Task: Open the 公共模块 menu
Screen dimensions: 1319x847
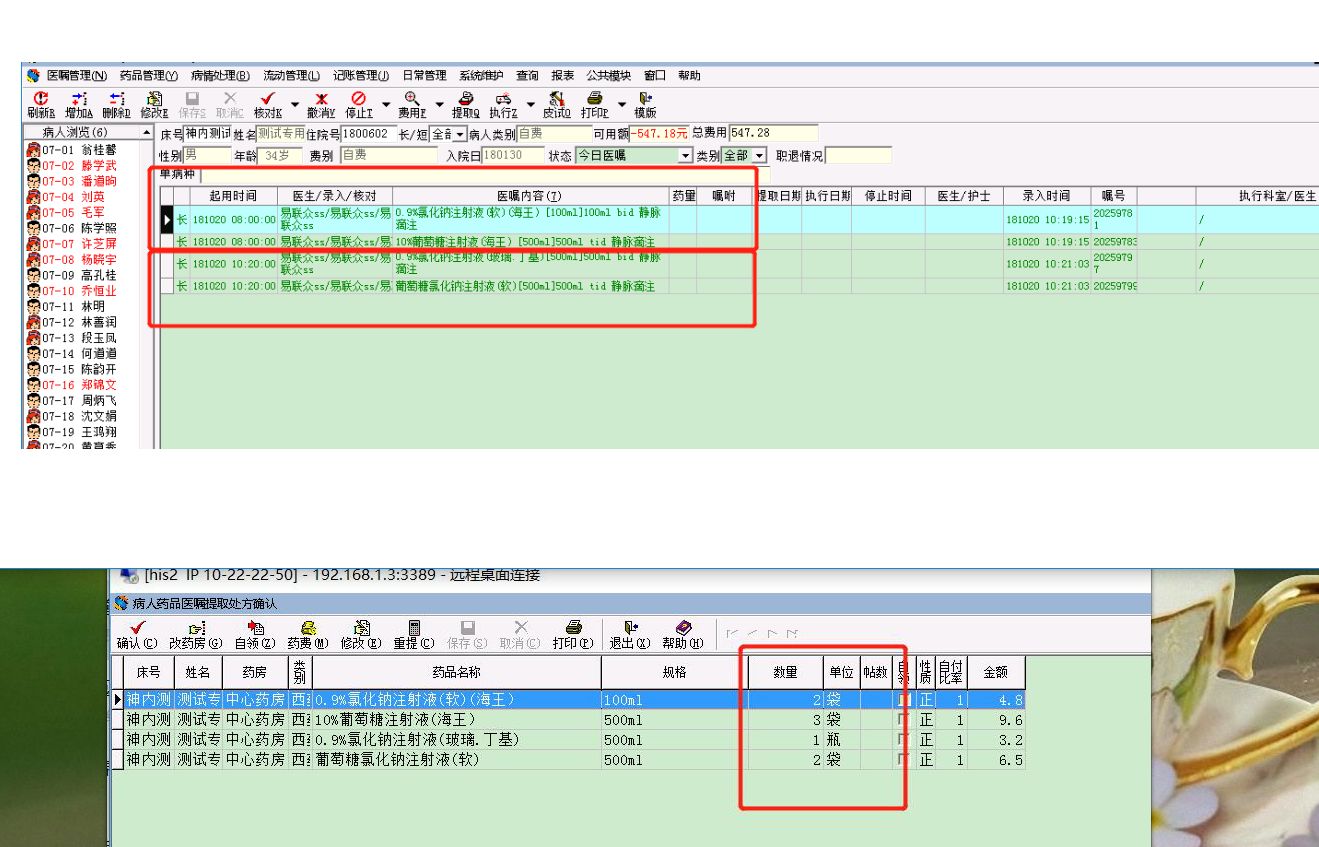Action: [609, 76]
